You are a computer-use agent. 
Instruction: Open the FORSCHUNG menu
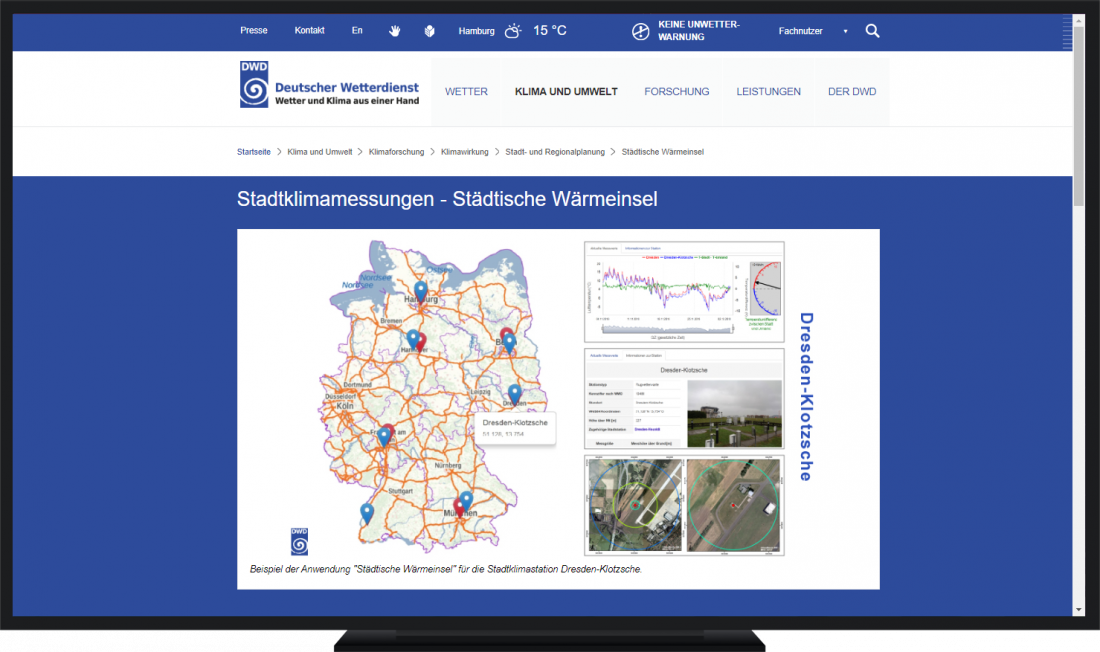677,91
